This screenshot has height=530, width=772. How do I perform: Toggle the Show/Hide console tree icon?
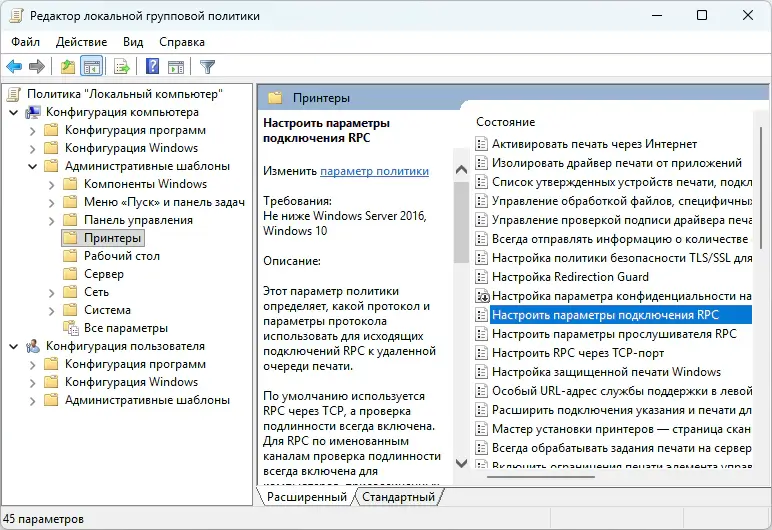92,66
